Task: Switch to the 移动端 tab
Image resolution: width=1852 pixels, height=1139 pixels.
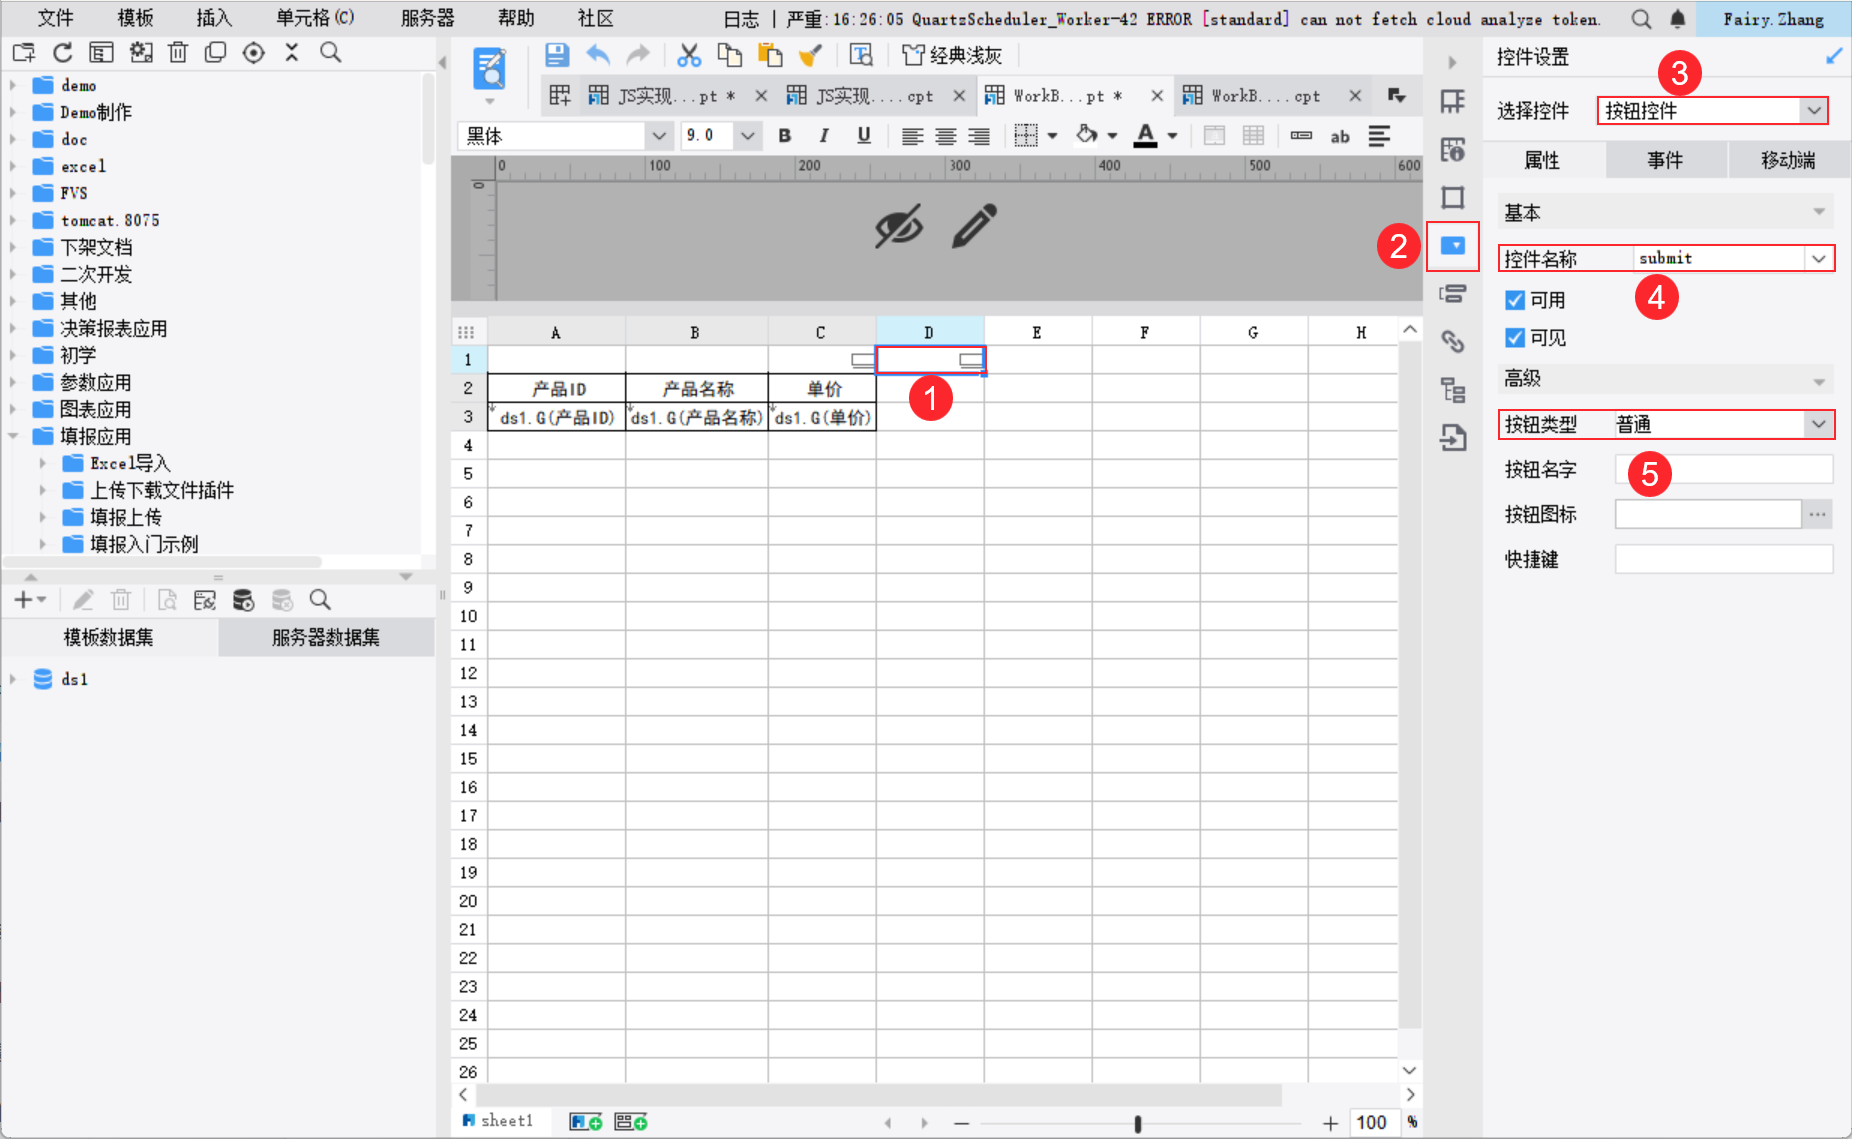Action: [1788, 160]
